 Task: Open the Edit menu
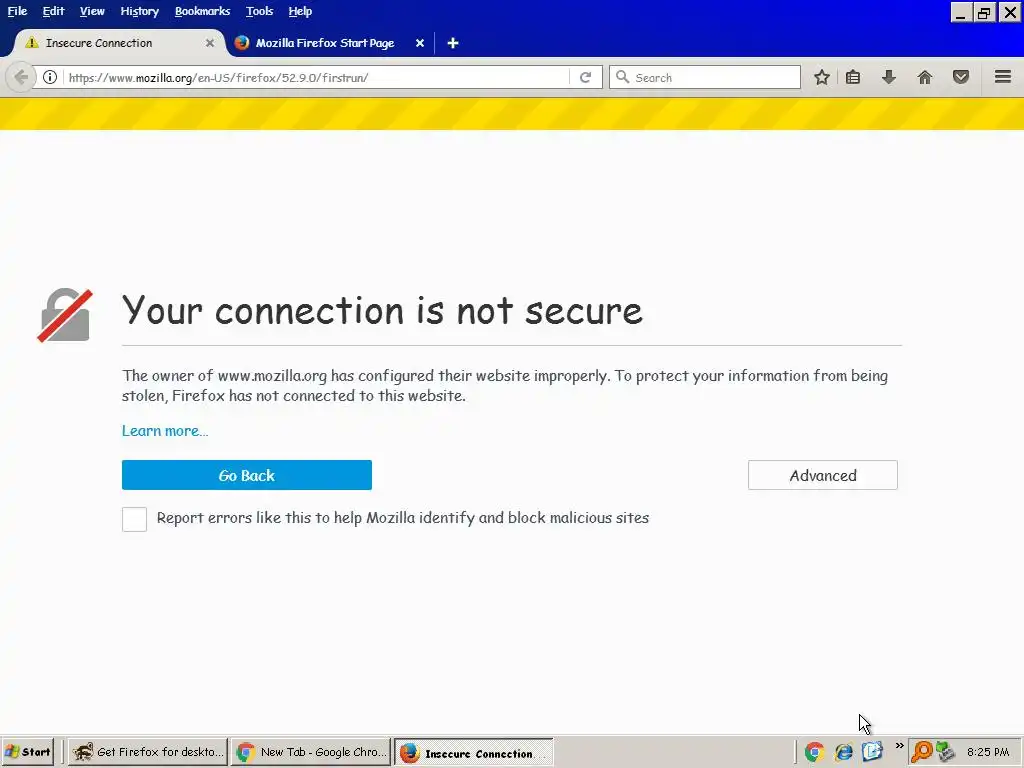(54, 11)
